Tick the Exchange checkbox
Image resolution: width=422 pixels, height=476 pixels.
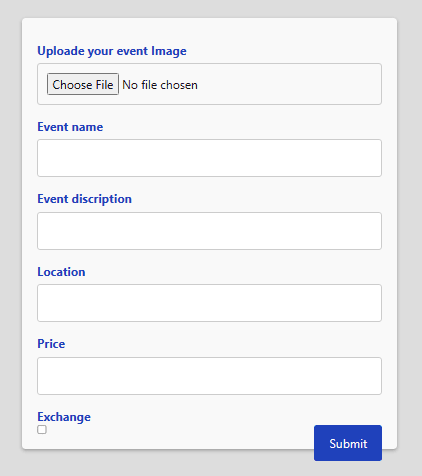tap(42, 430)
